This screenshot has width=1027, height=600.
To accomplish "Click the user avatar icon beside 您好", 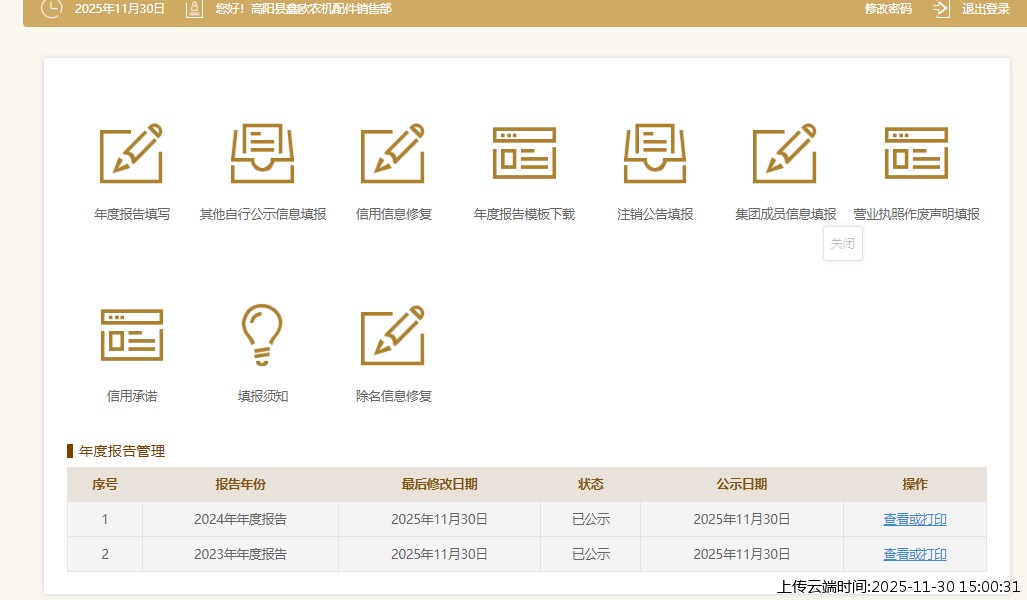I will click(194, 9).
